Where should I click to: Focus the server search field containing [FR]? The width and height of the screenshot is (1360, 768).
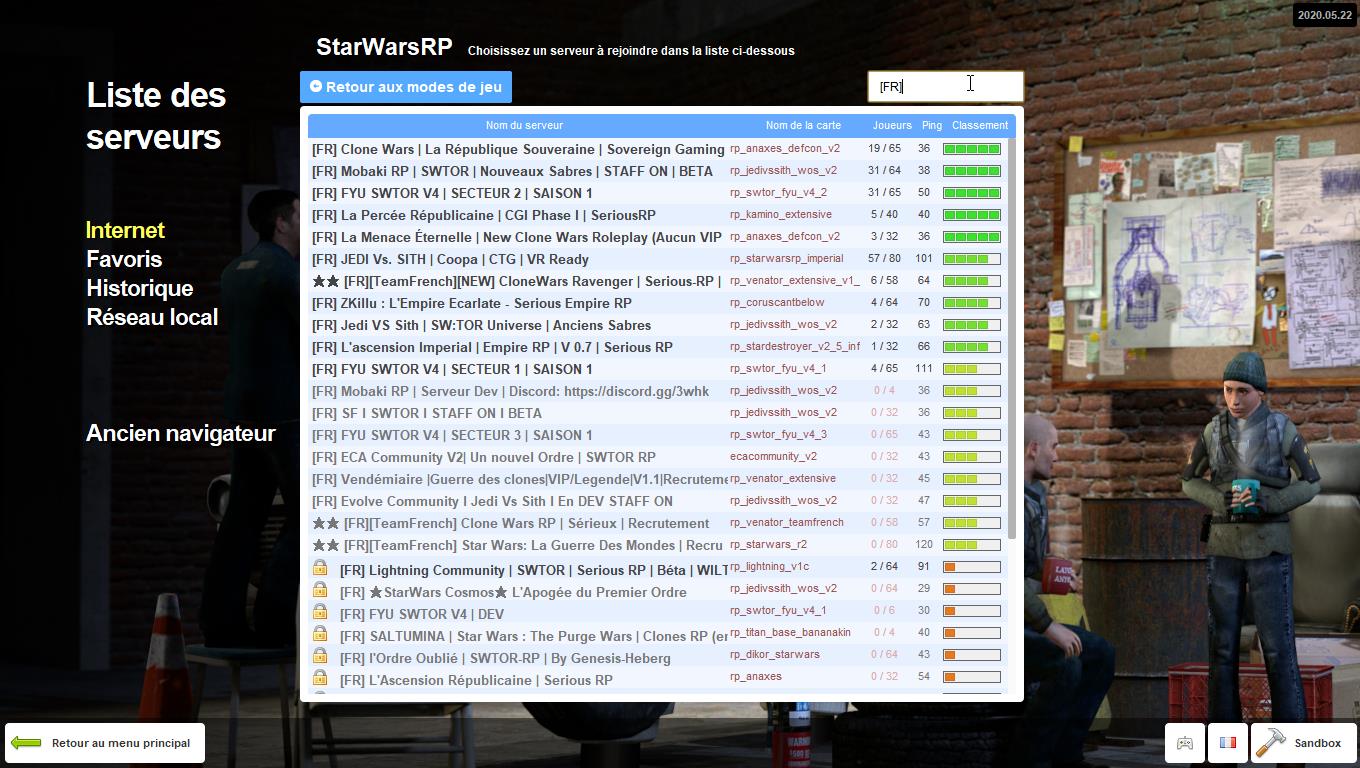pos(944,86)
